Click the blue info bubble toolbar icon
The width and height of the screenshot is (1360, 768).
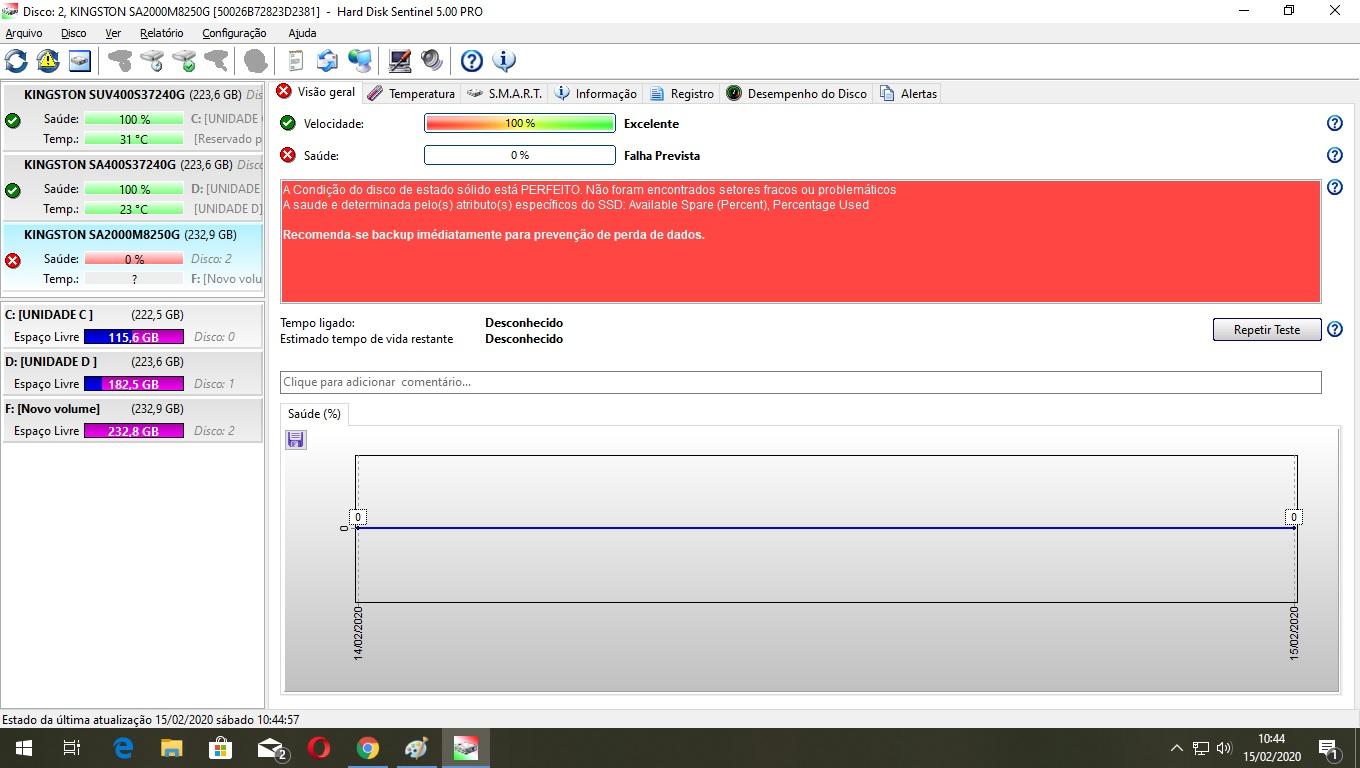point(504,61)
